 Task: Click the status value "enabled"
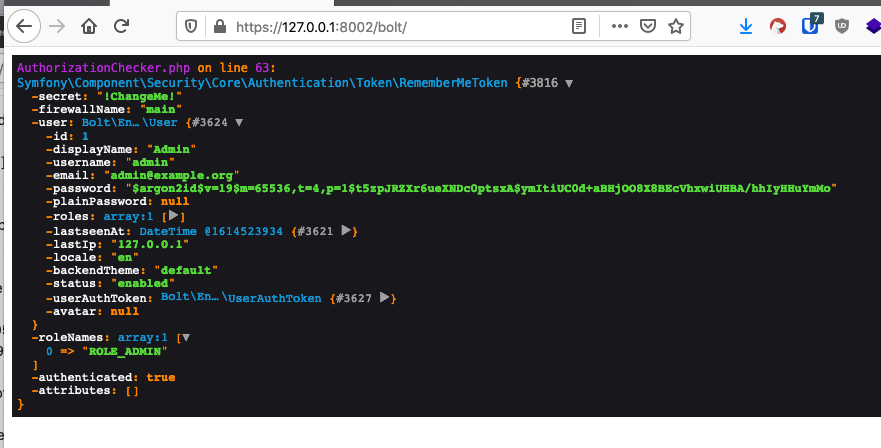pyautogui.click(x=143, y=283)
